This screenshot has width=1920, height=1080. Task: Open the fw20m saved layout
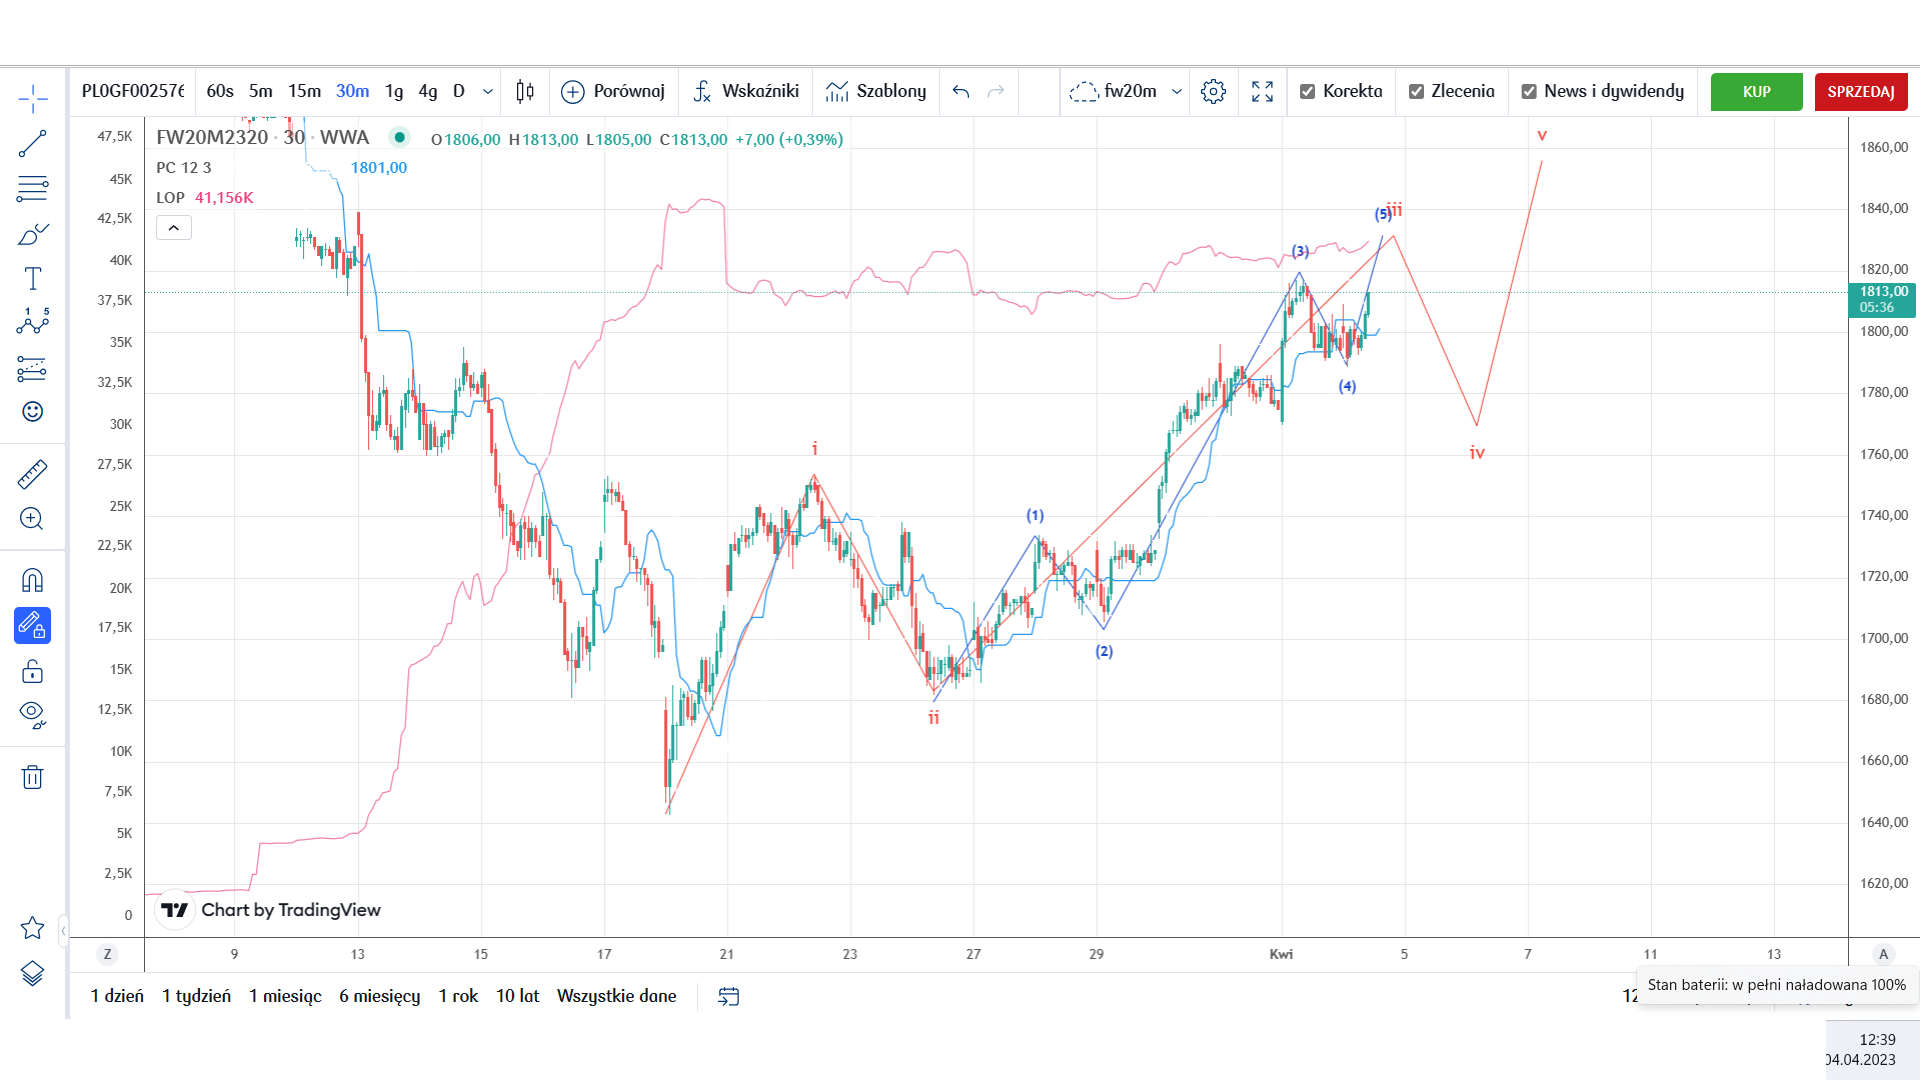point(1113,91)
